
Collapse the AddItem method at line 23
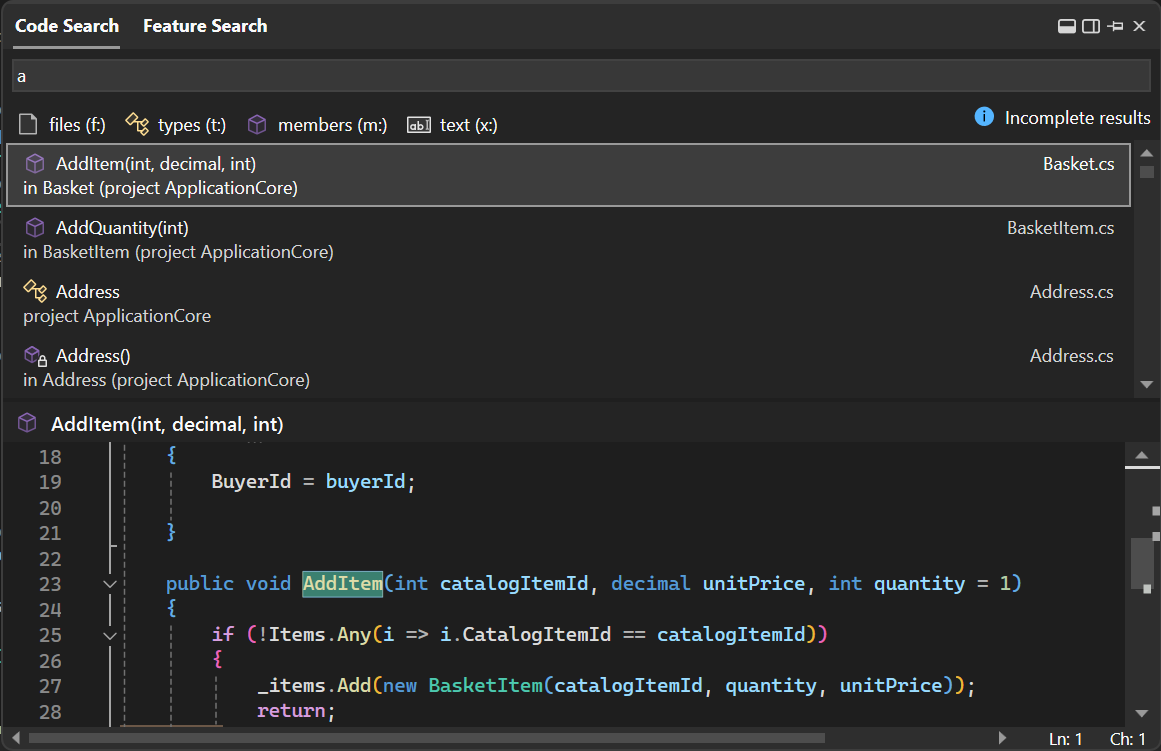[x=110, y=584]
